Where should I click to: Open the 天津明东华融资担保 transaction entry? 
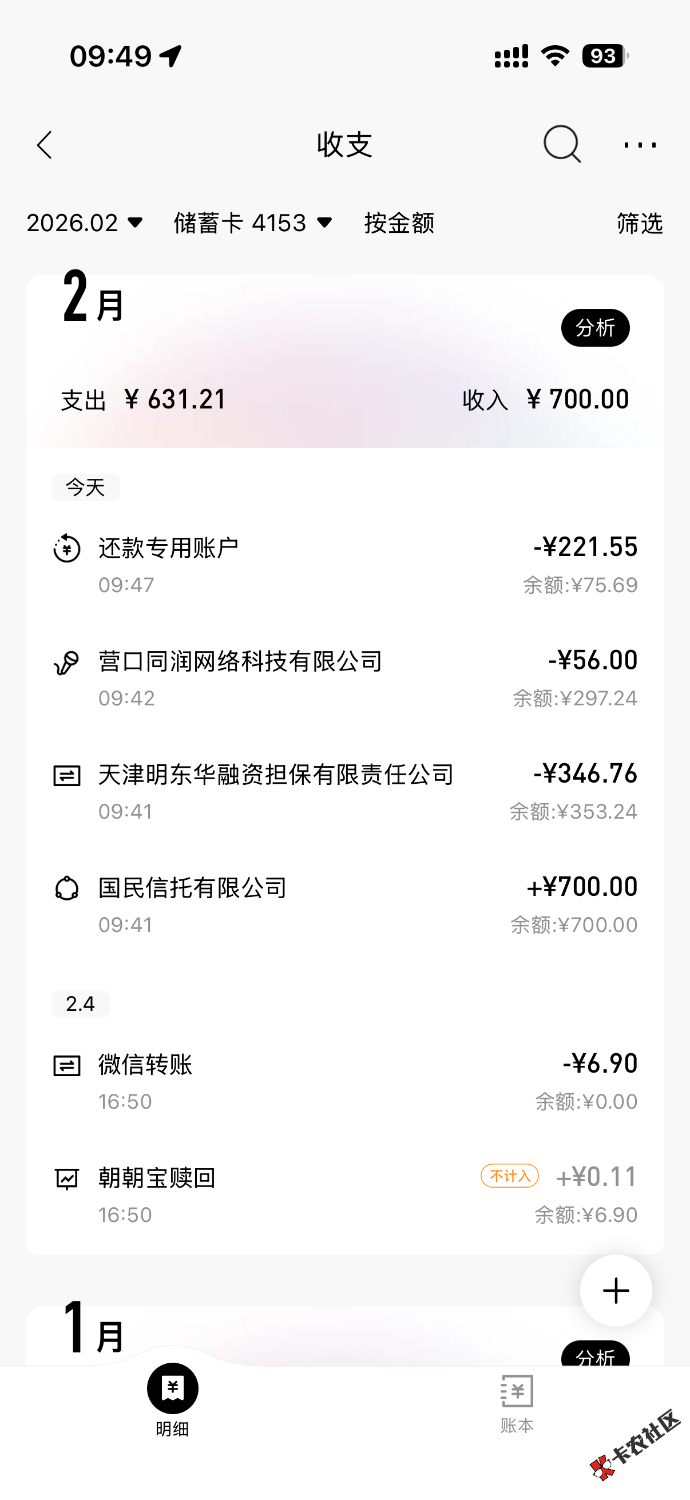point(276,775)
